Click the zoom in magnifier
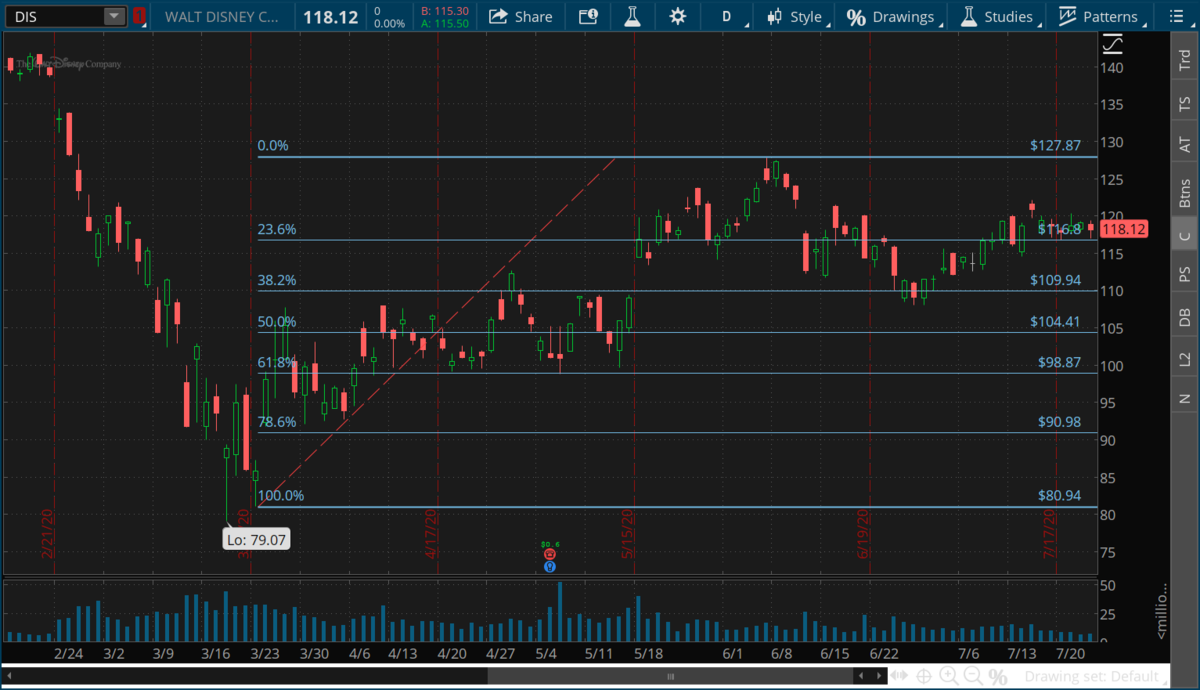Viewport: 1200px width, 690px height. [949, 677]
